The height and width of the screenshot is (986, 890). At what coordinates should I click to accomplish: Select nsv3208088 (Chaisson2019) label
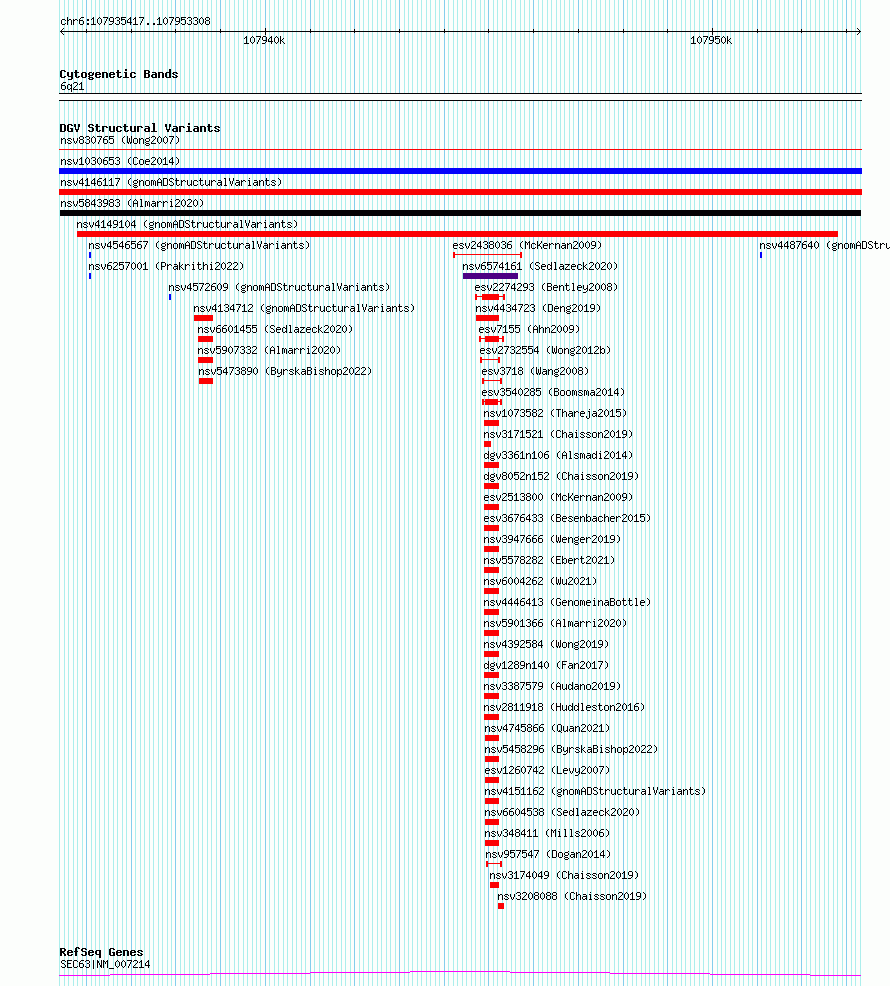coord(572,897)
